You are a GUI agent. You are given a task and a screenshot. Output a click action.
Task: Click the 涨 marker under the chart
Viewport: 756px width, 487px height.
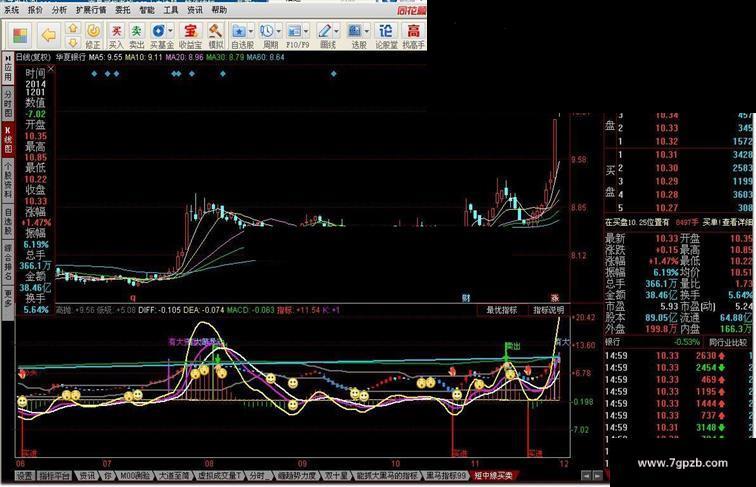point(554,298)
